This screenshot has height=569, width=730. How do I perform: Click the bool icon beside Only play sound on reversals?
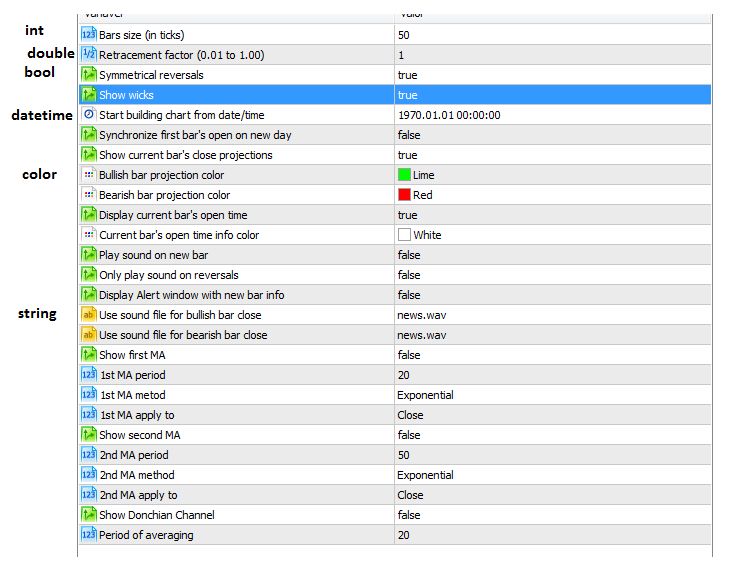88,275
